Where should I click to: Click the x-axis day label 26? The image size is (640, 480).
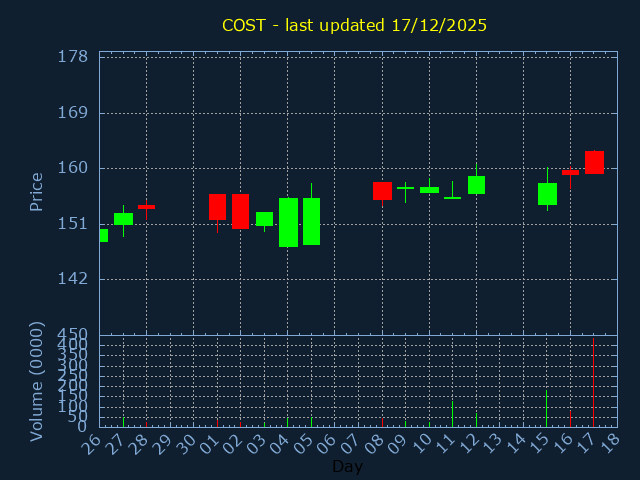point(91,444)
